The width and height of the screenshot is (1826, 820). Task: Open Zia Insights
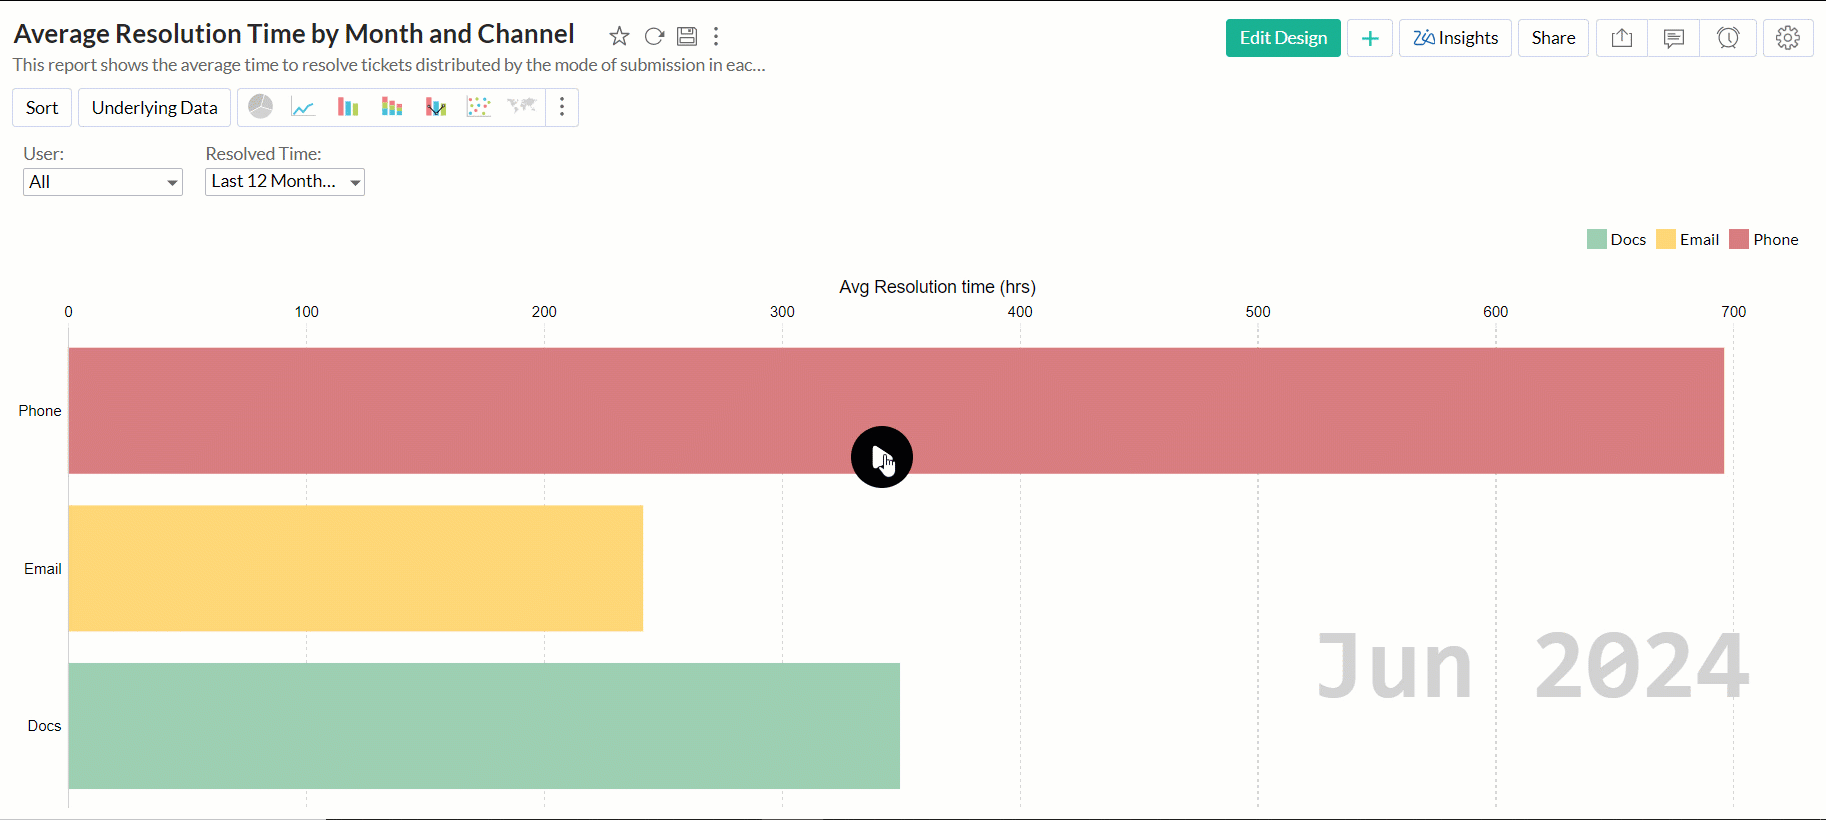(1455, 38)
